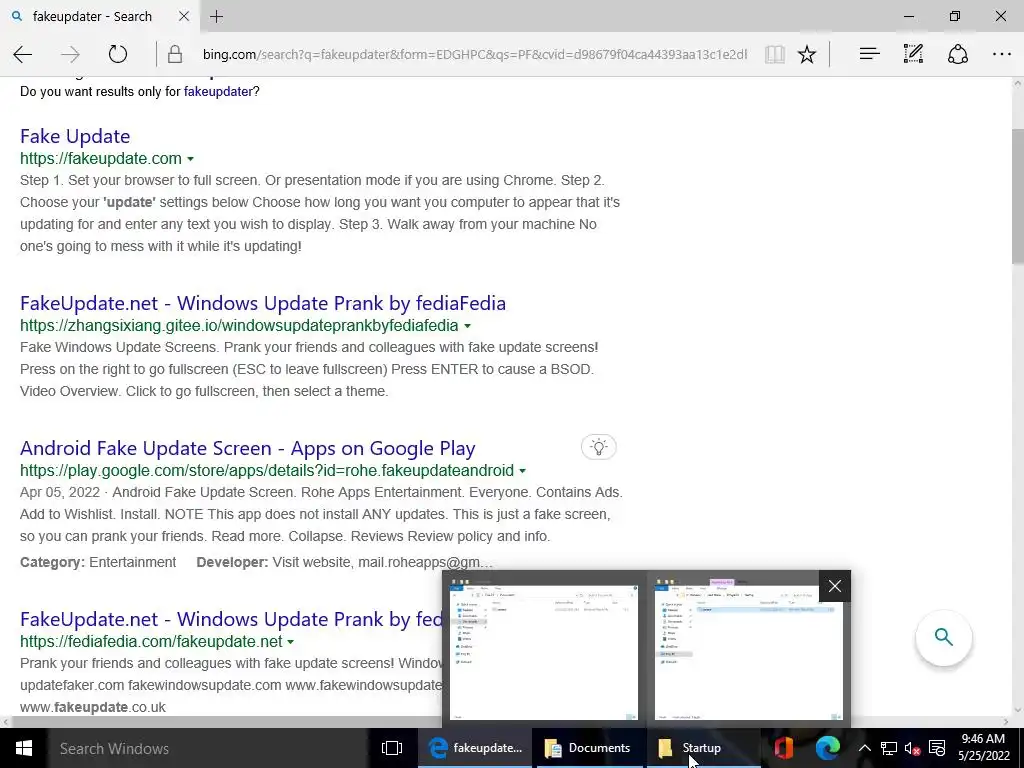Open the Hub lines icon
The width and height of the screenshot is (1024, 768).
pyautogui.click(x=869, y=54)
